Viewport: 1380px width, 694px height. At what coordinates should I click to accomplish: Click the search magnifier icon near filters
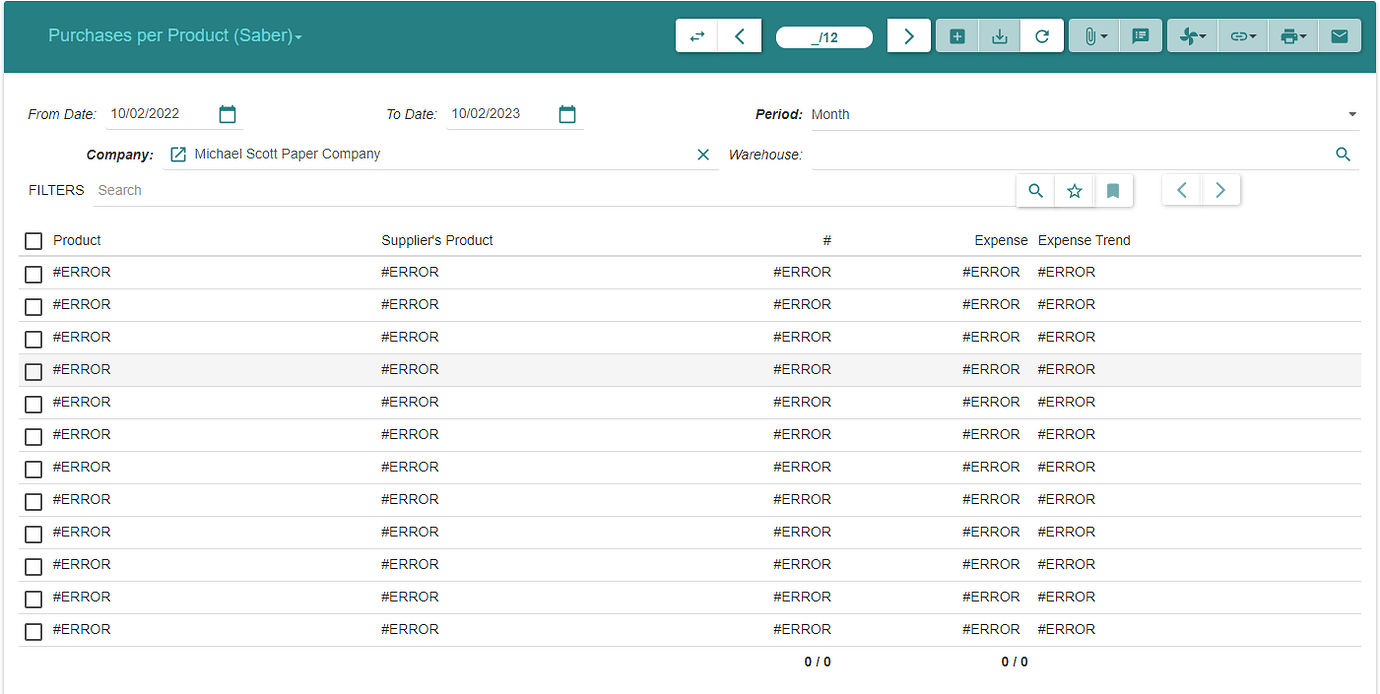[1035, 190]
